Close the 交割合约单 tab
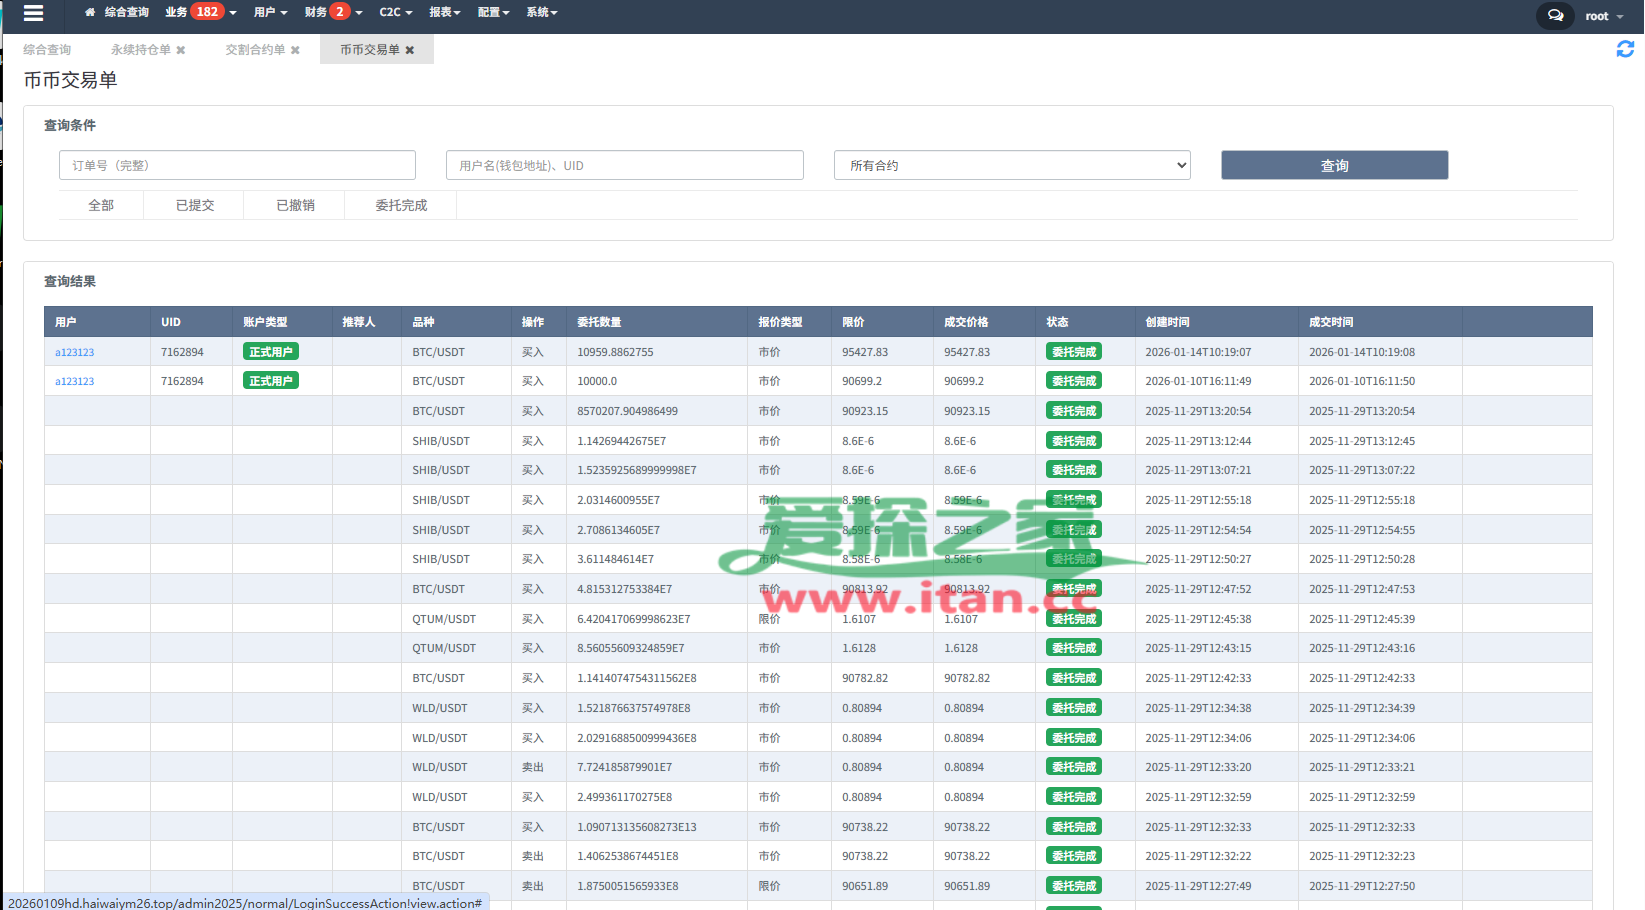The width and height of the screenshot is (1645, 910). pos(295,50)
